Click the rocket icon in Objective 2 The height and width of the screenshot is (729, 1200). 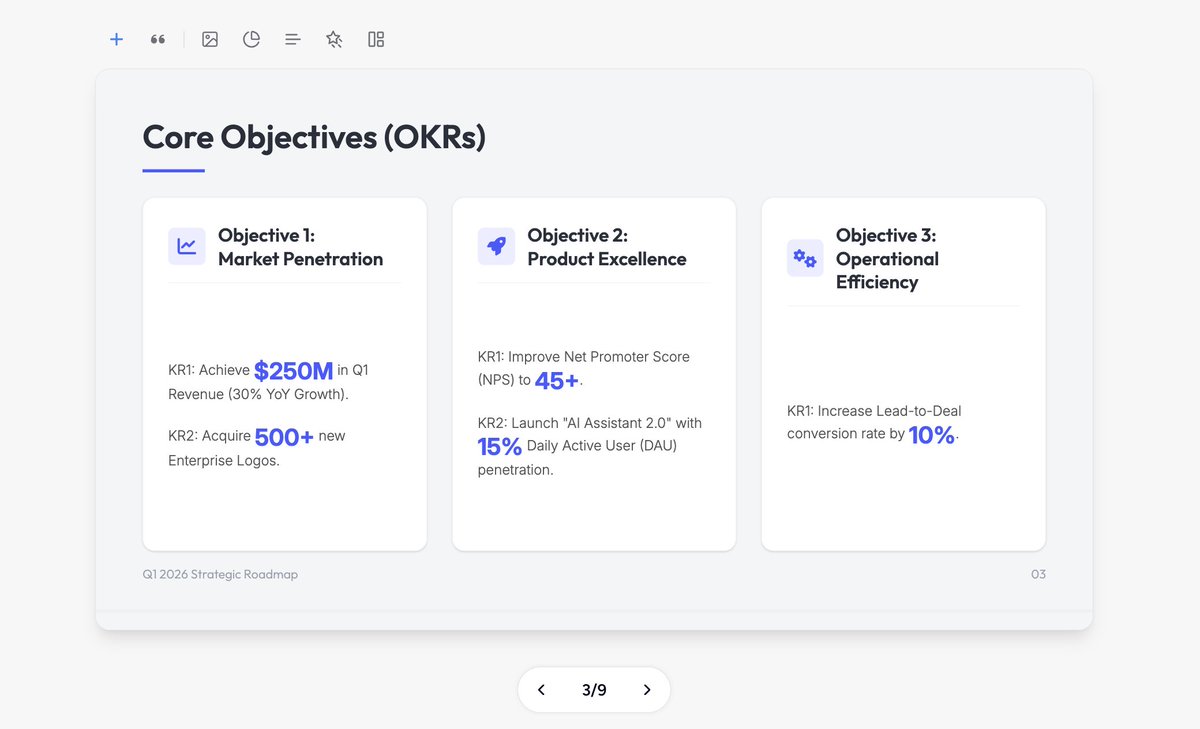point(496,246)
